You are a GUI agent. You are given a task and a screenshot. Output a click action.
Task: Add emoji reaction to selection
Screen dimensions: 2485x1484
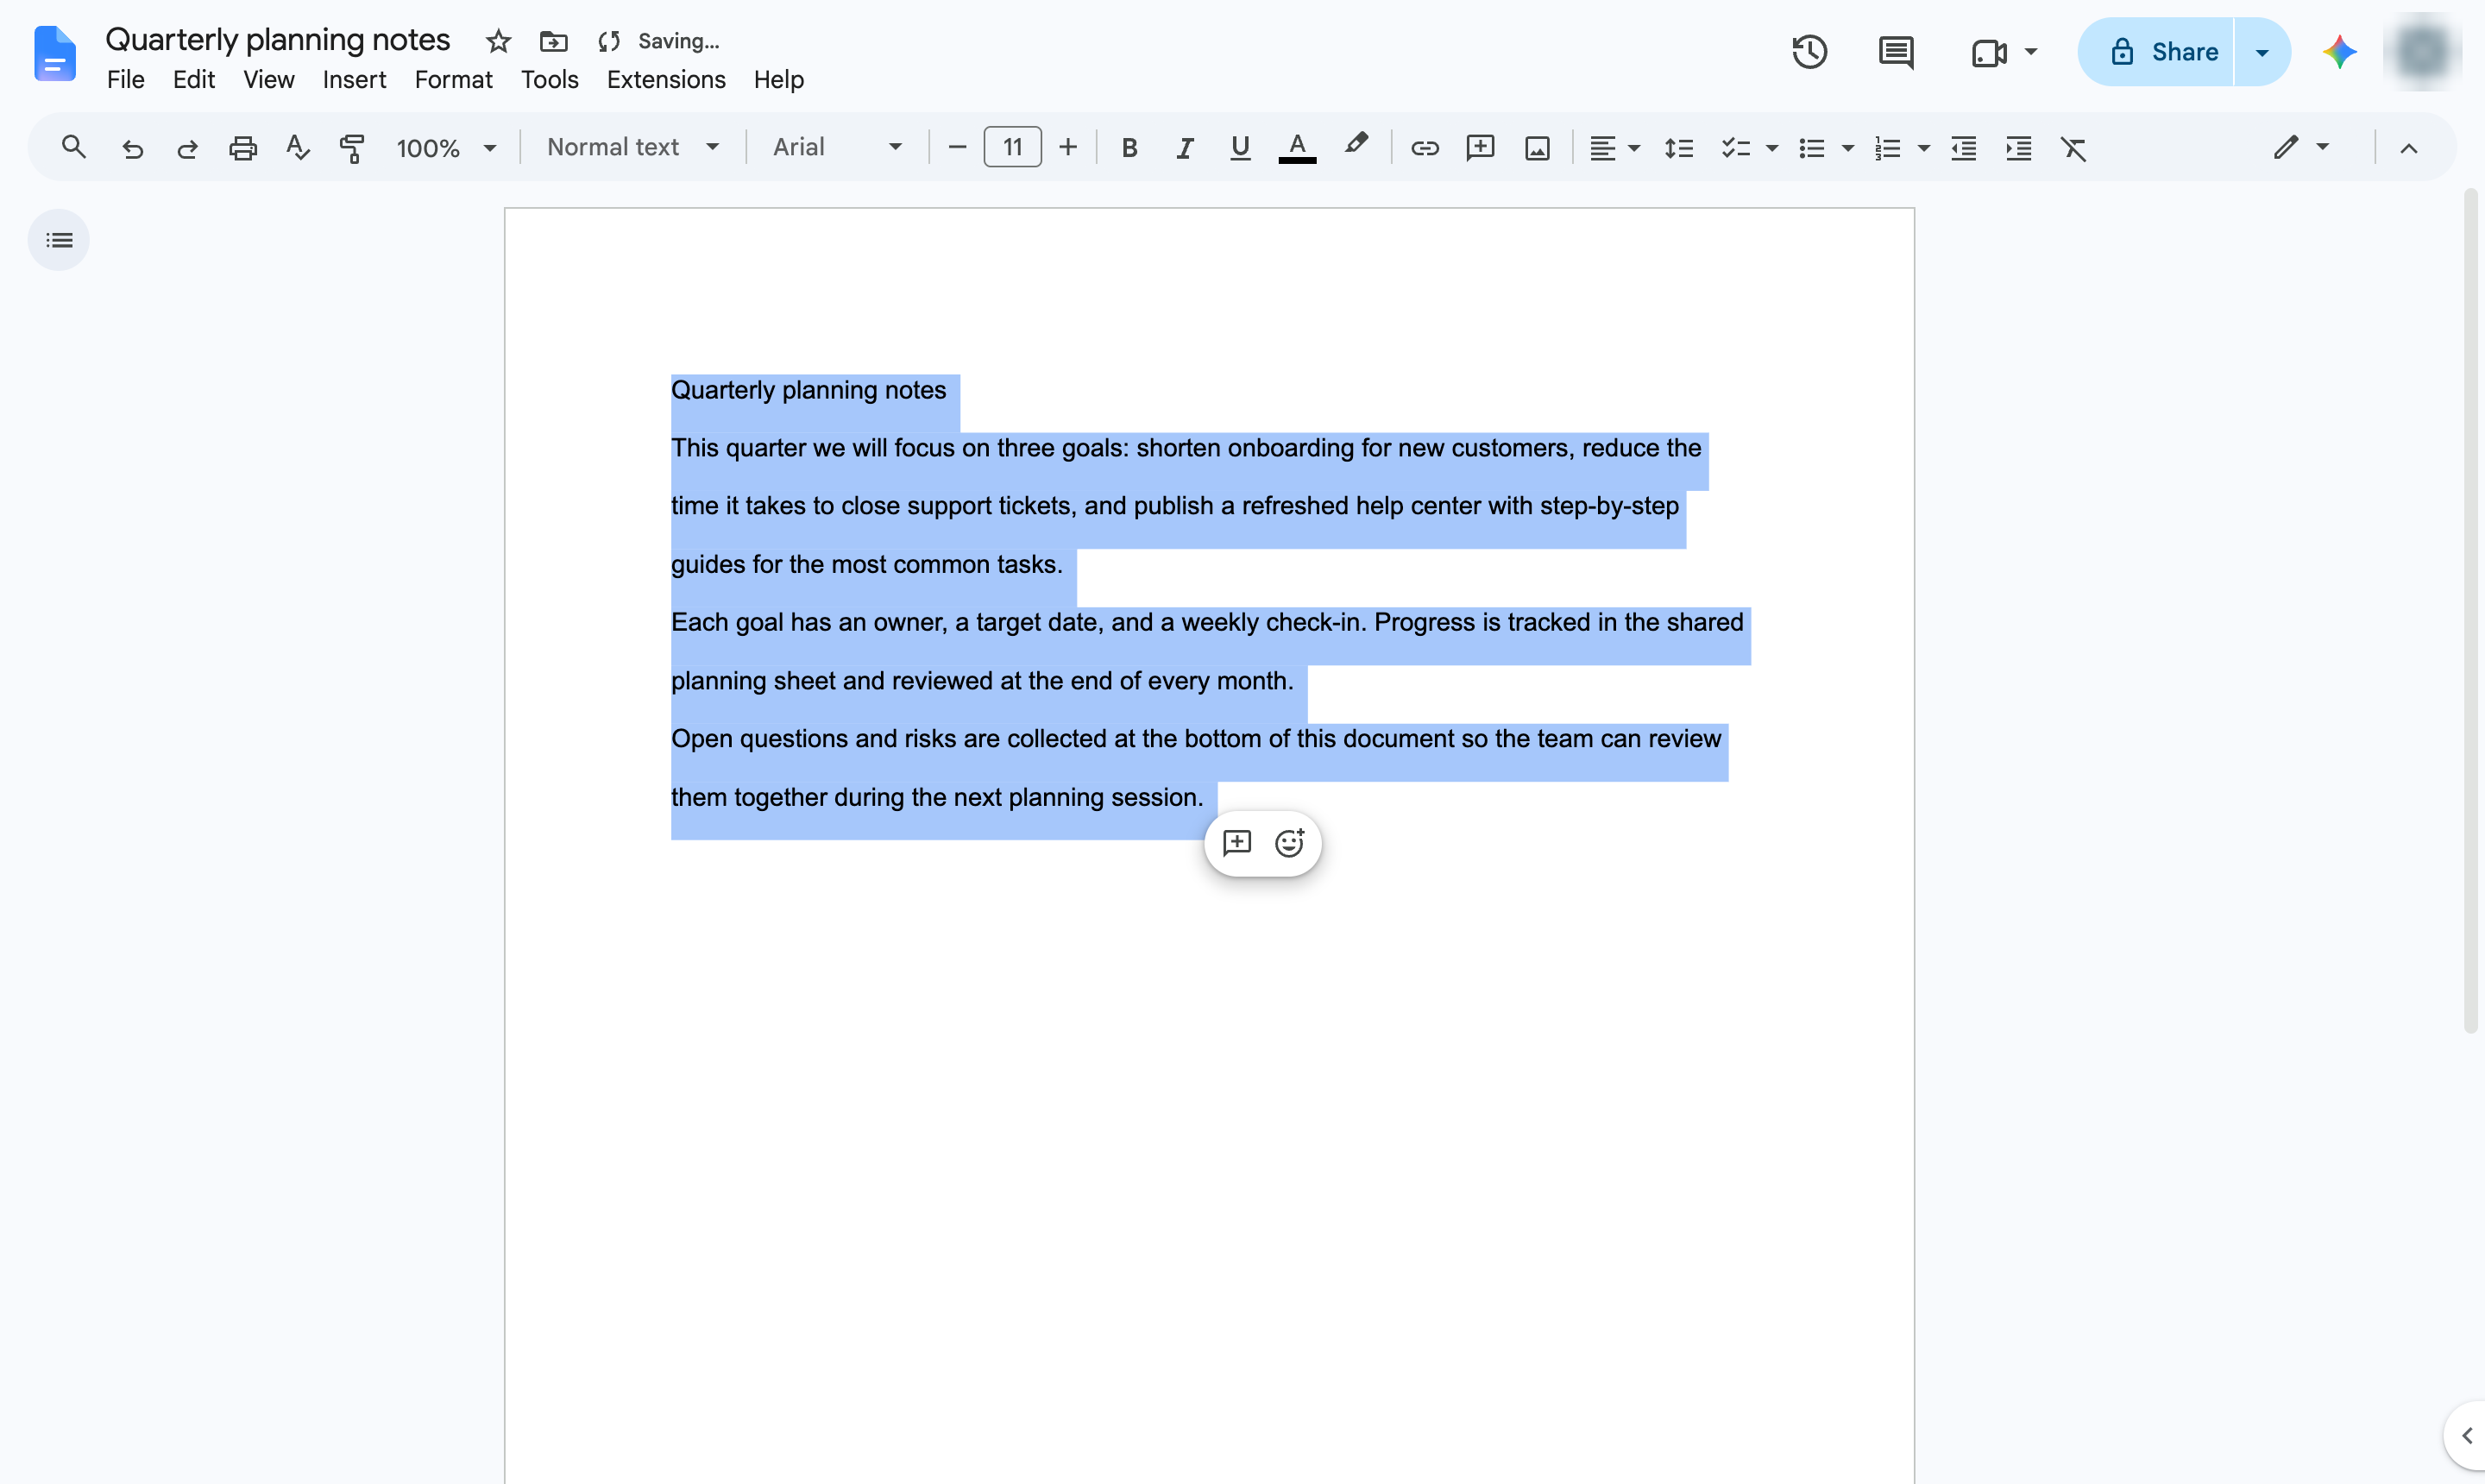pos(1290,843)
